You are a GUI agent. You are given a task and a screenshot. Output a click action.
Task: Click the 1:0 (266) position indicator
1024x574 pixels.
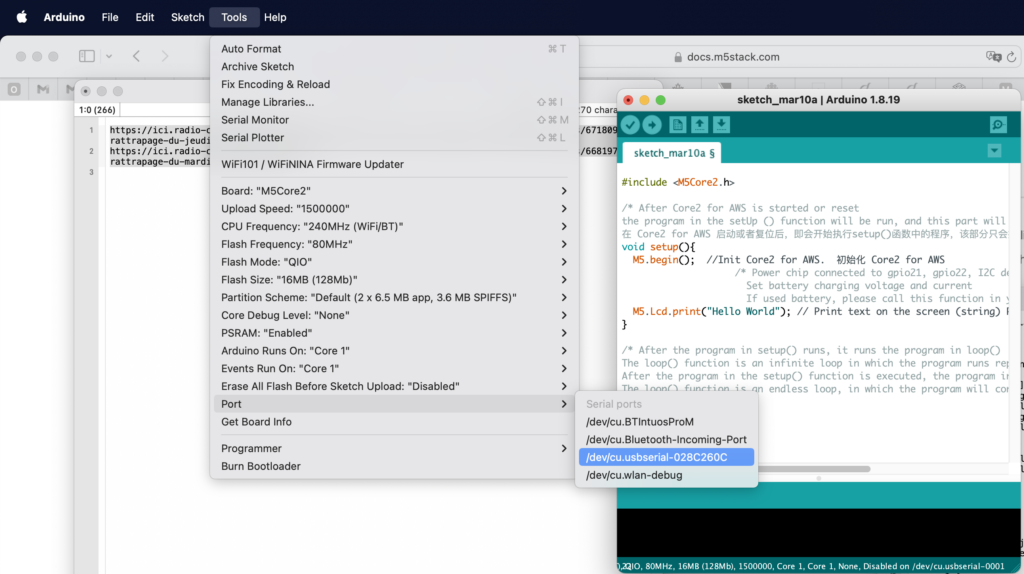click(x=97, y=110)
